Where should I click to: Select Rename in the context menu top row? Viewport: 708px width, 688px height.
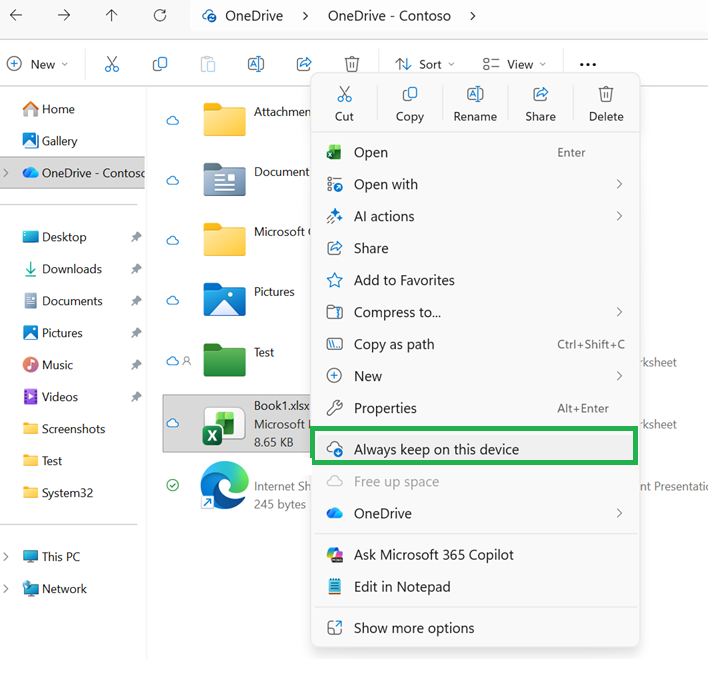(x=475, y=104)
